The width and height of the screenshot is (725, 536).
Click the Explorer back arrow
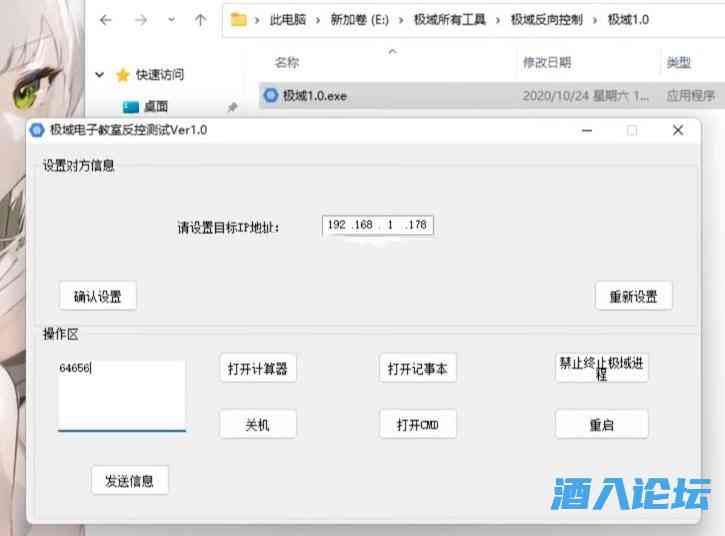106,20
